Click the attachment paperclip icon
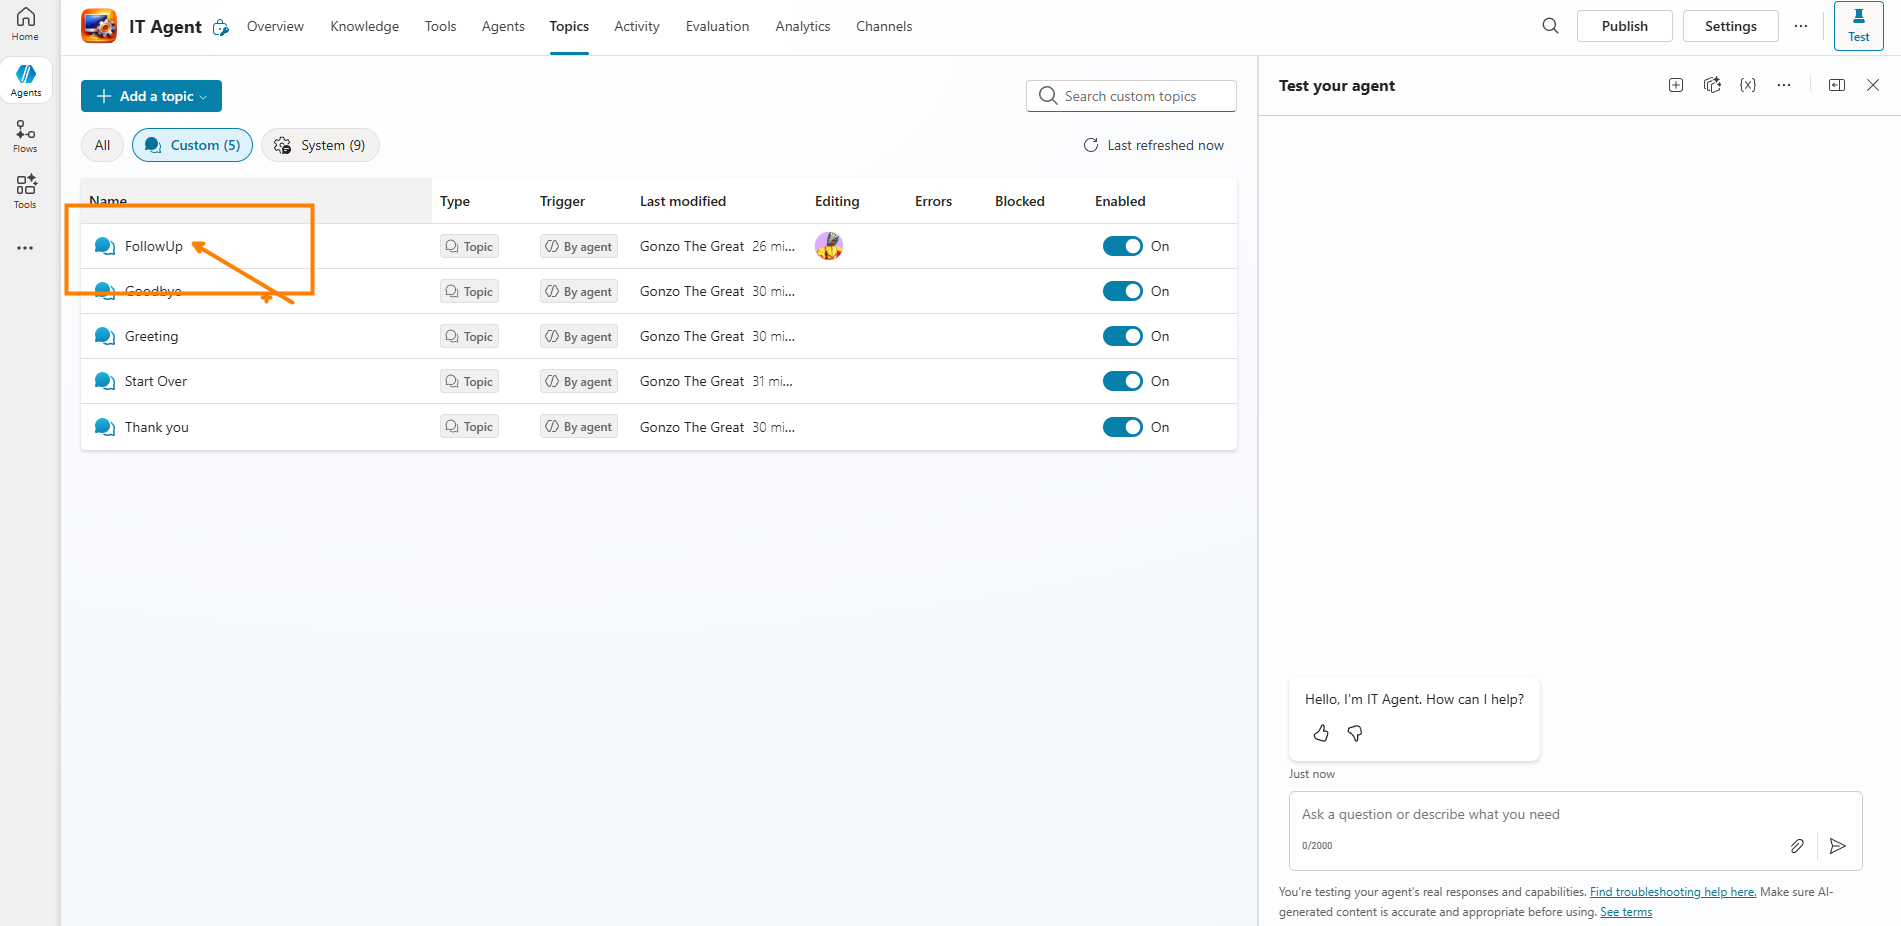Viewport: 1901px width, 926px height. [x=1797, y=846]
